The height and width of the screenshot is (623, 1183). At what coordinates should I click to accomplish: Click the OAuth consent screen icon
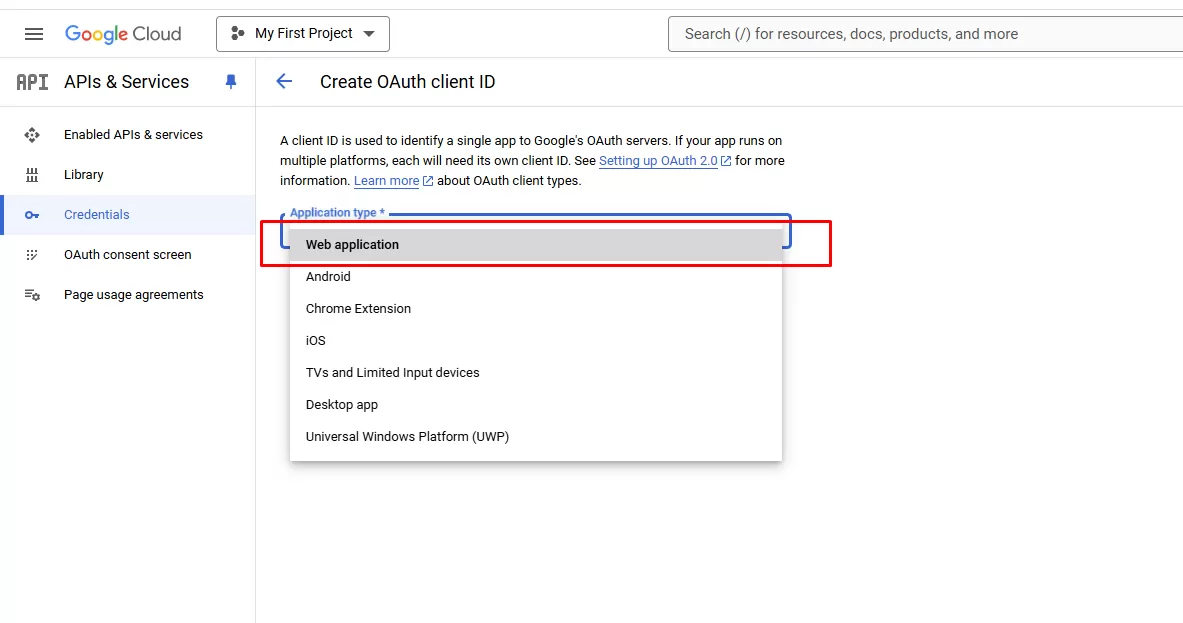point(32,255)
